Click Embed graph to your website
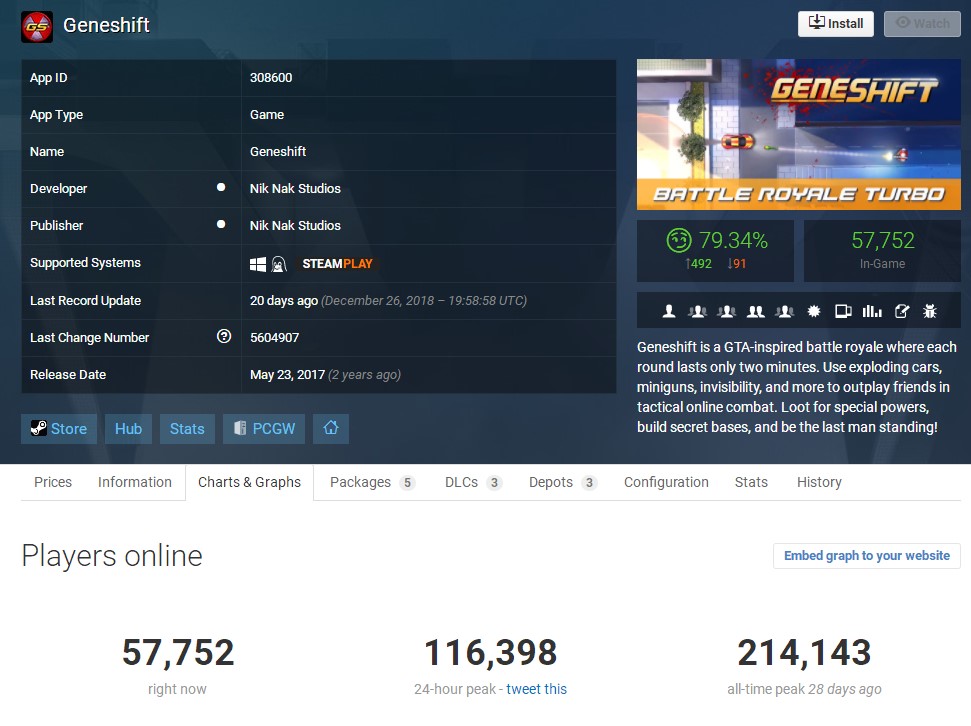The width and height of the screenshot is (971, 726). (x=867, y=556)
